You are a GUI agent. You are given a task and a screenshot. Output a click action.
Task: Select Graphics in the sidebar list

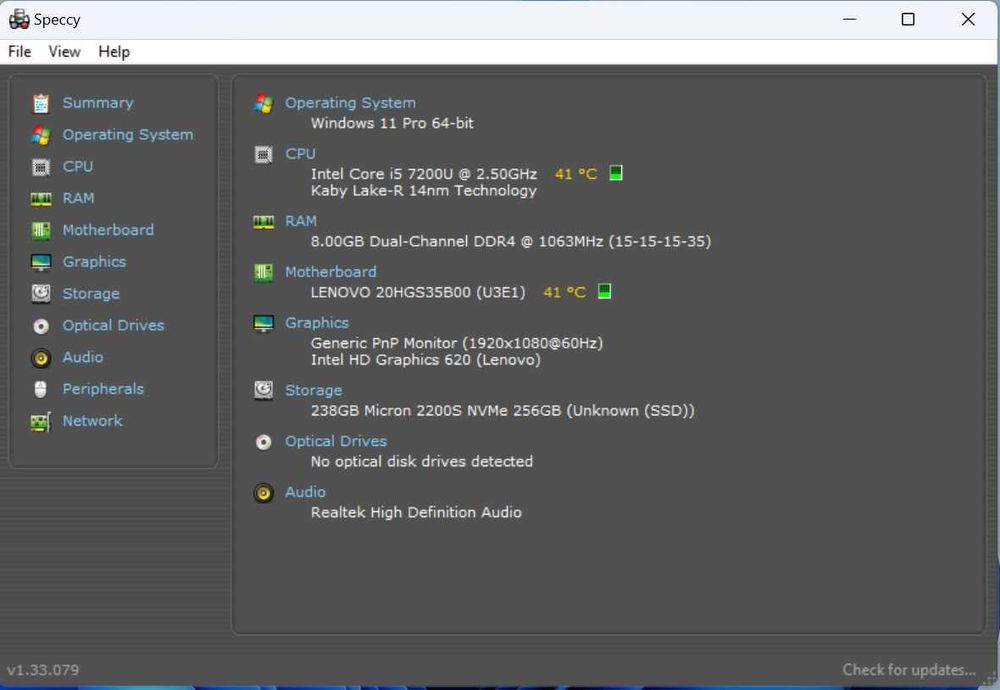pos(94,262)
